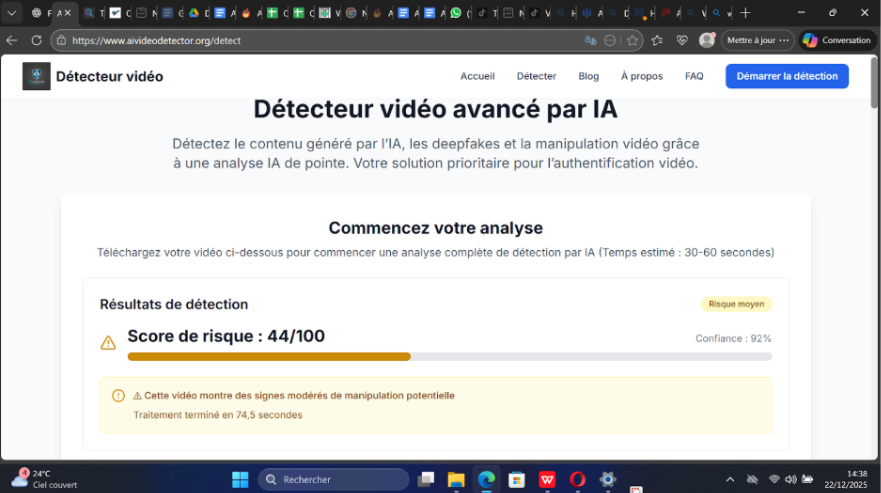This screenshot has height=493, width=881.
Task: Open the FAQ nav link
Action: coord(694,76)
